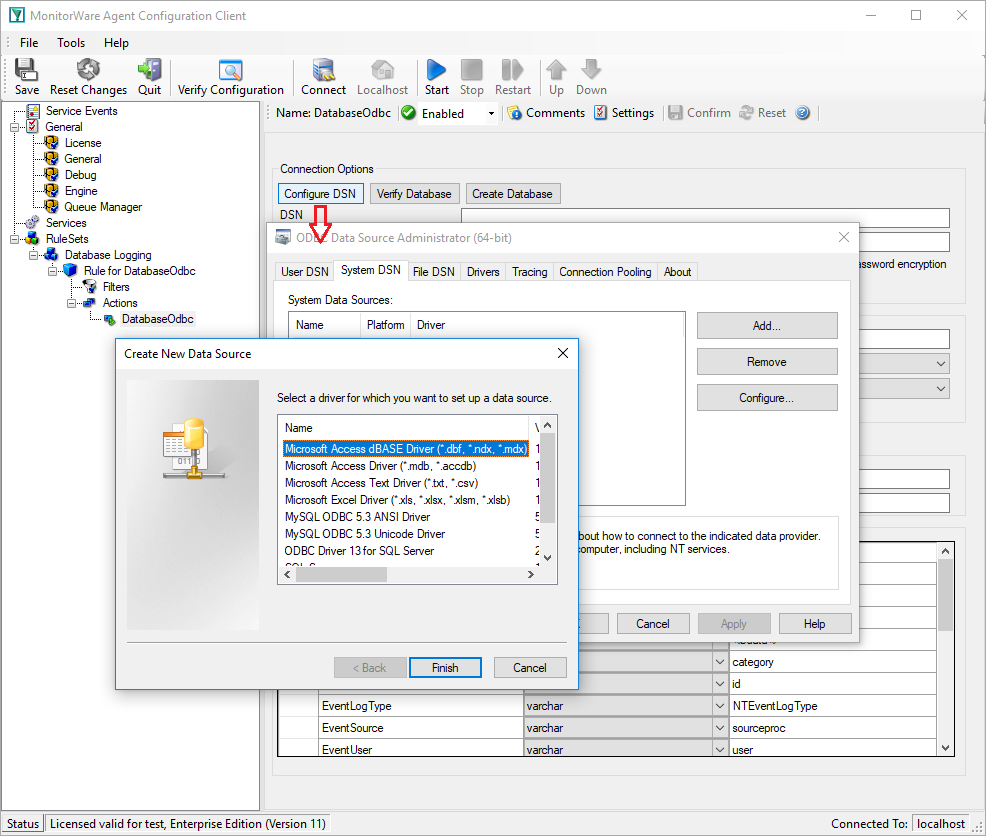This screenshot has height=836, width=986.
Task: Collapse the Actions tree node
Action: (71, 303)
